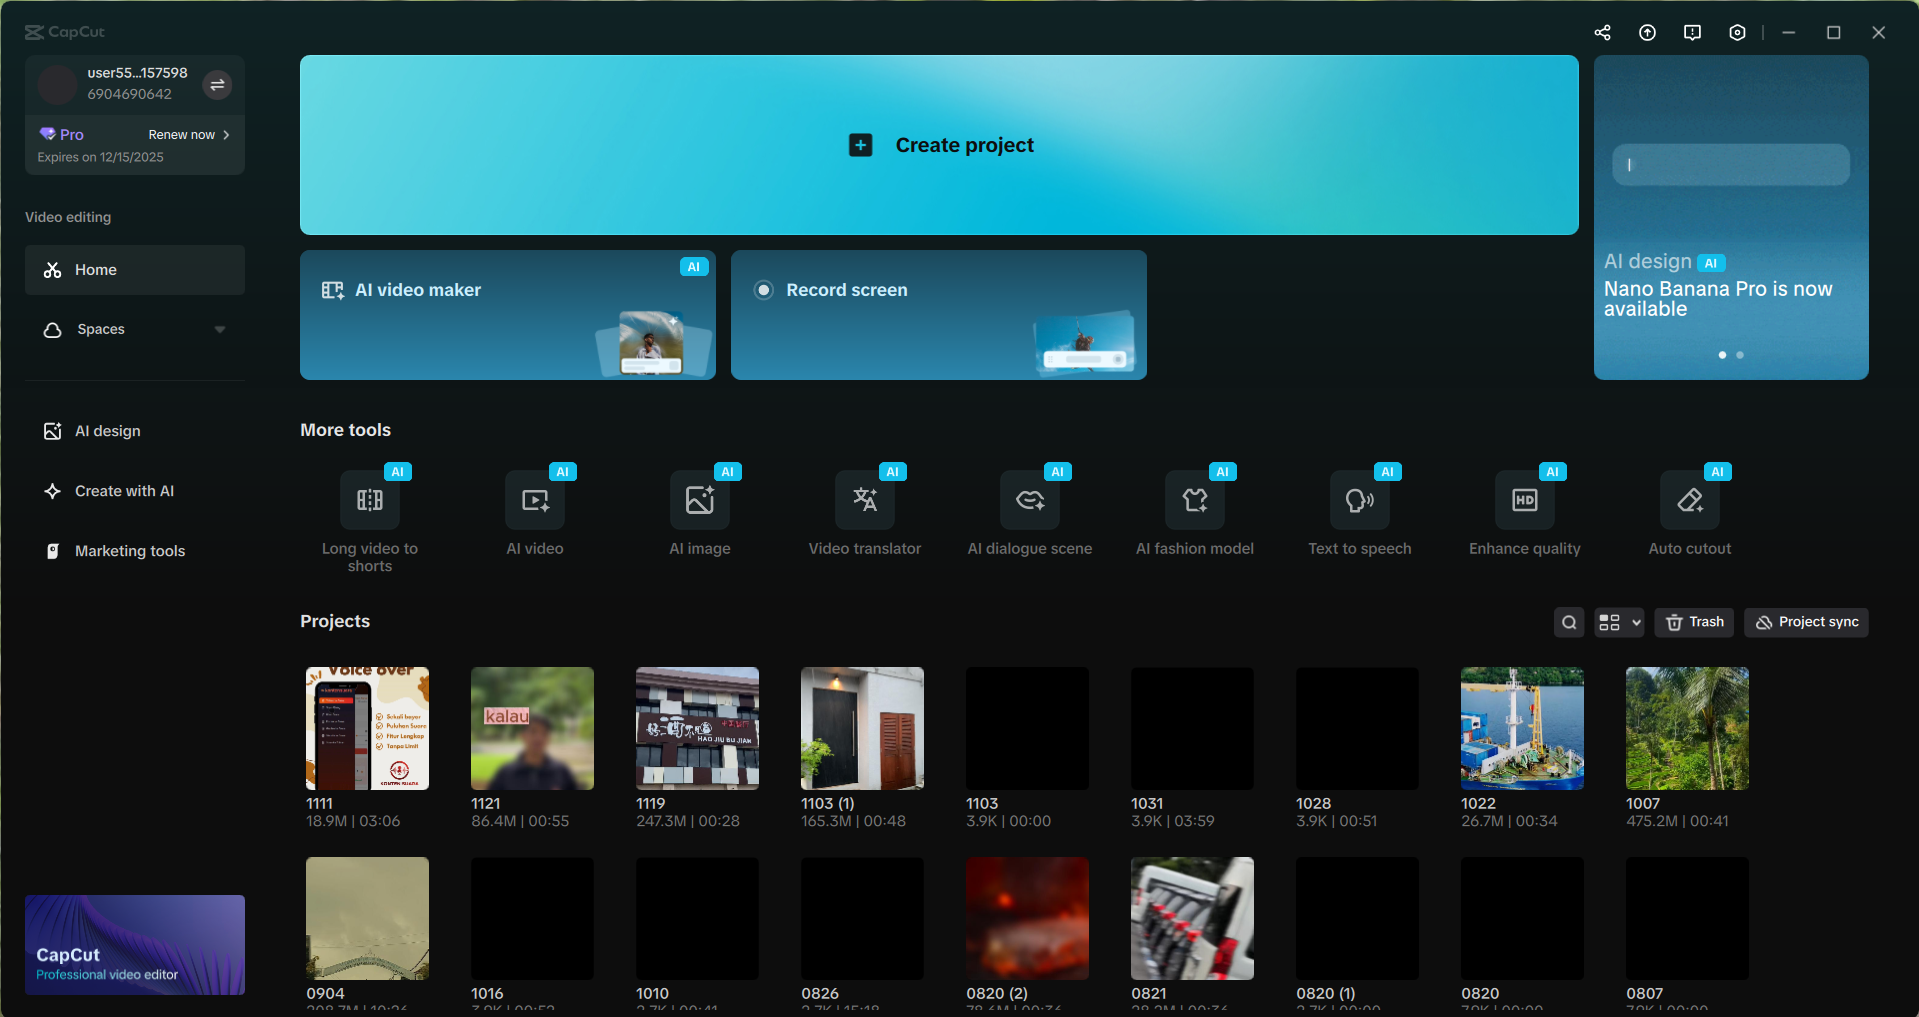Viewport: 1919px width, 1017px height.
Task: Open the AI fashion model tool
Action: [1195, 500]
